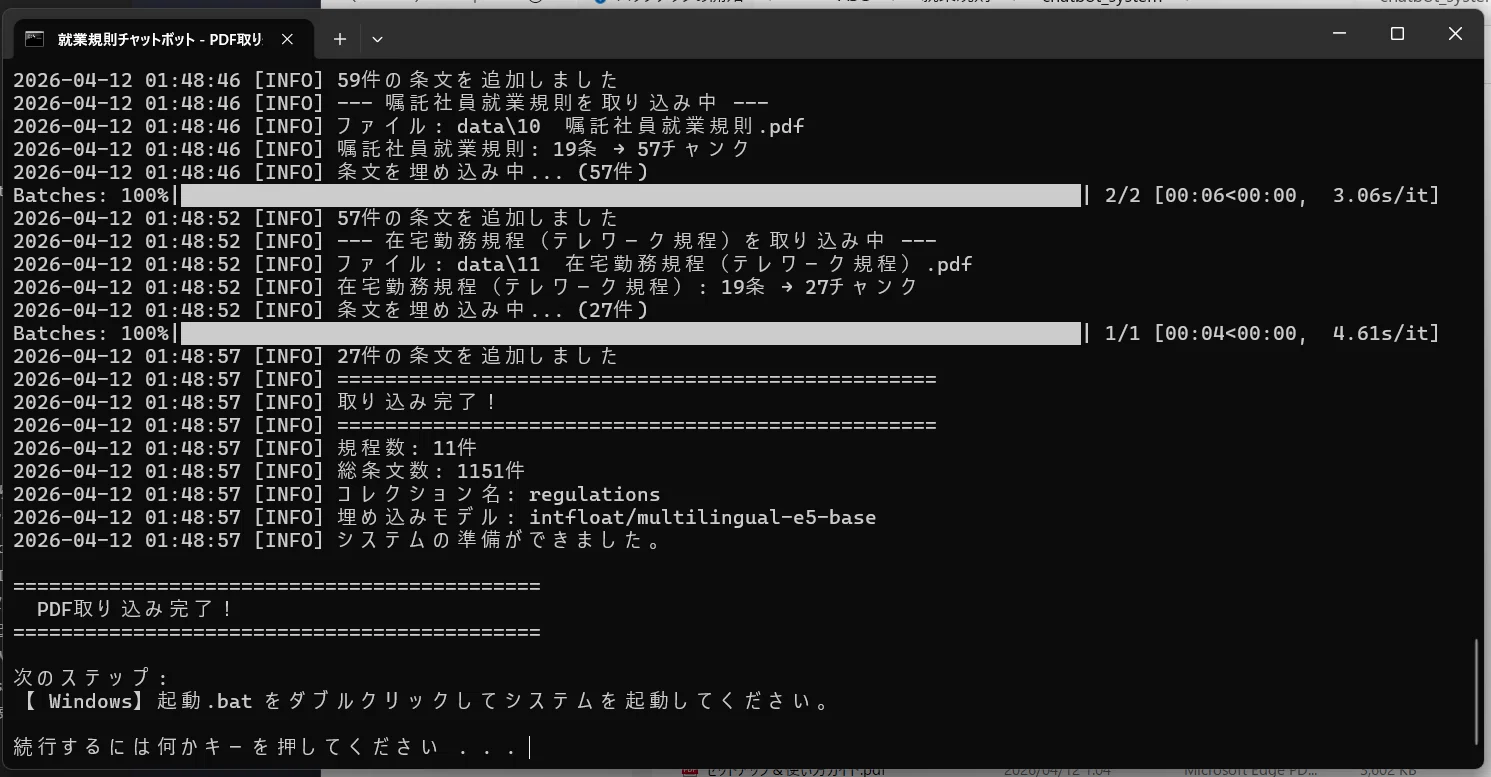Screen dimensions: 1491x777
Task: Click file path "data\10 嘱託社員就業規則.pdf"
Action: coord(631,126)
